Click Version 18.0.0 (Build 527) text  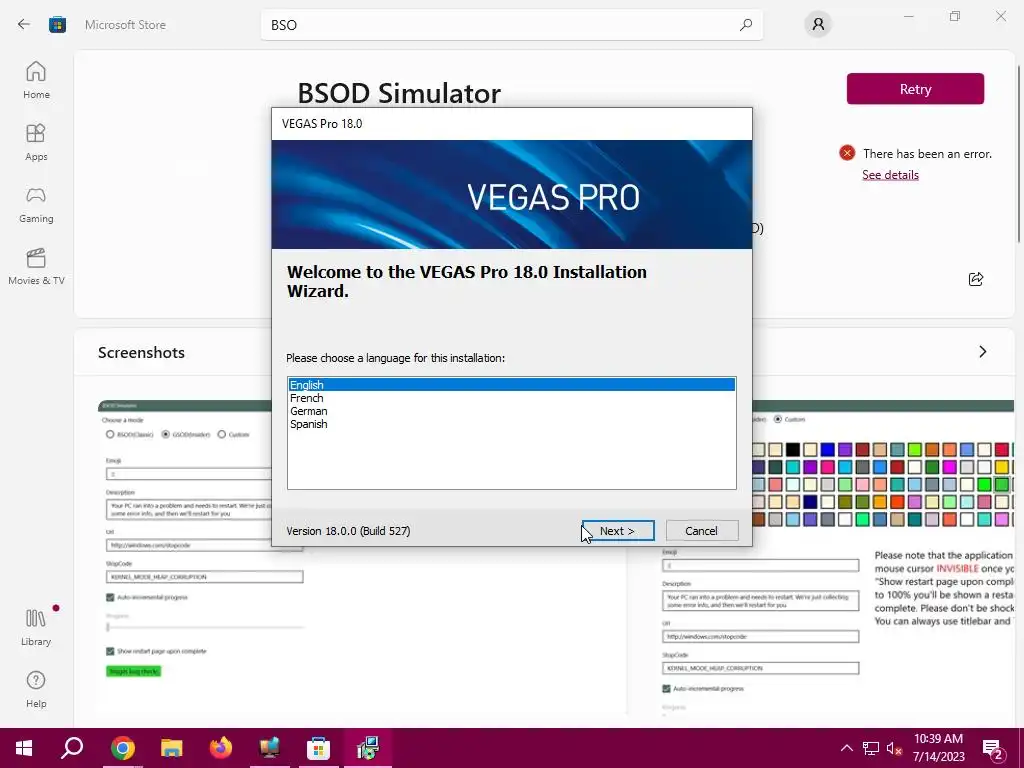348,531
